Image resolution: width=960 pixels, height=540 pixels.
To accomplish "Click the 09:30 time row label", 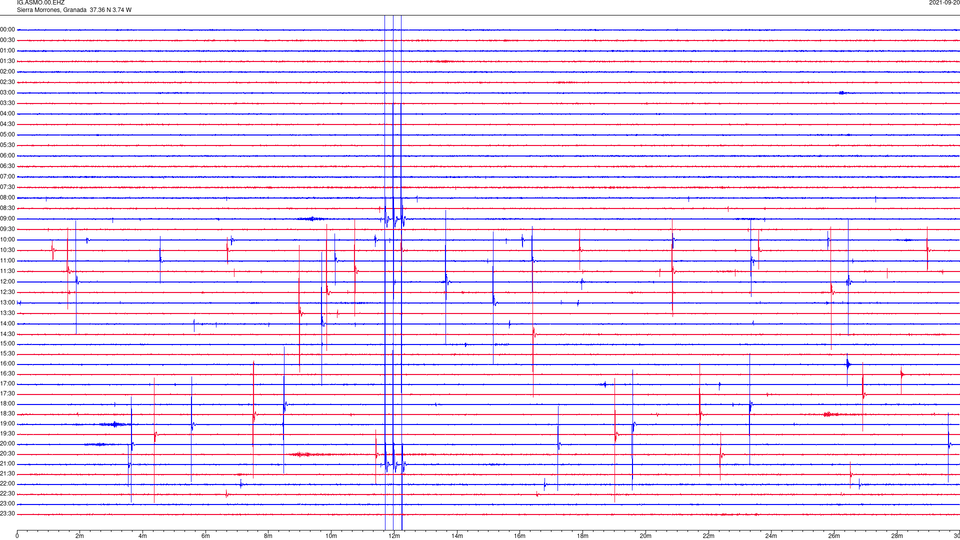I will (7, 230).
